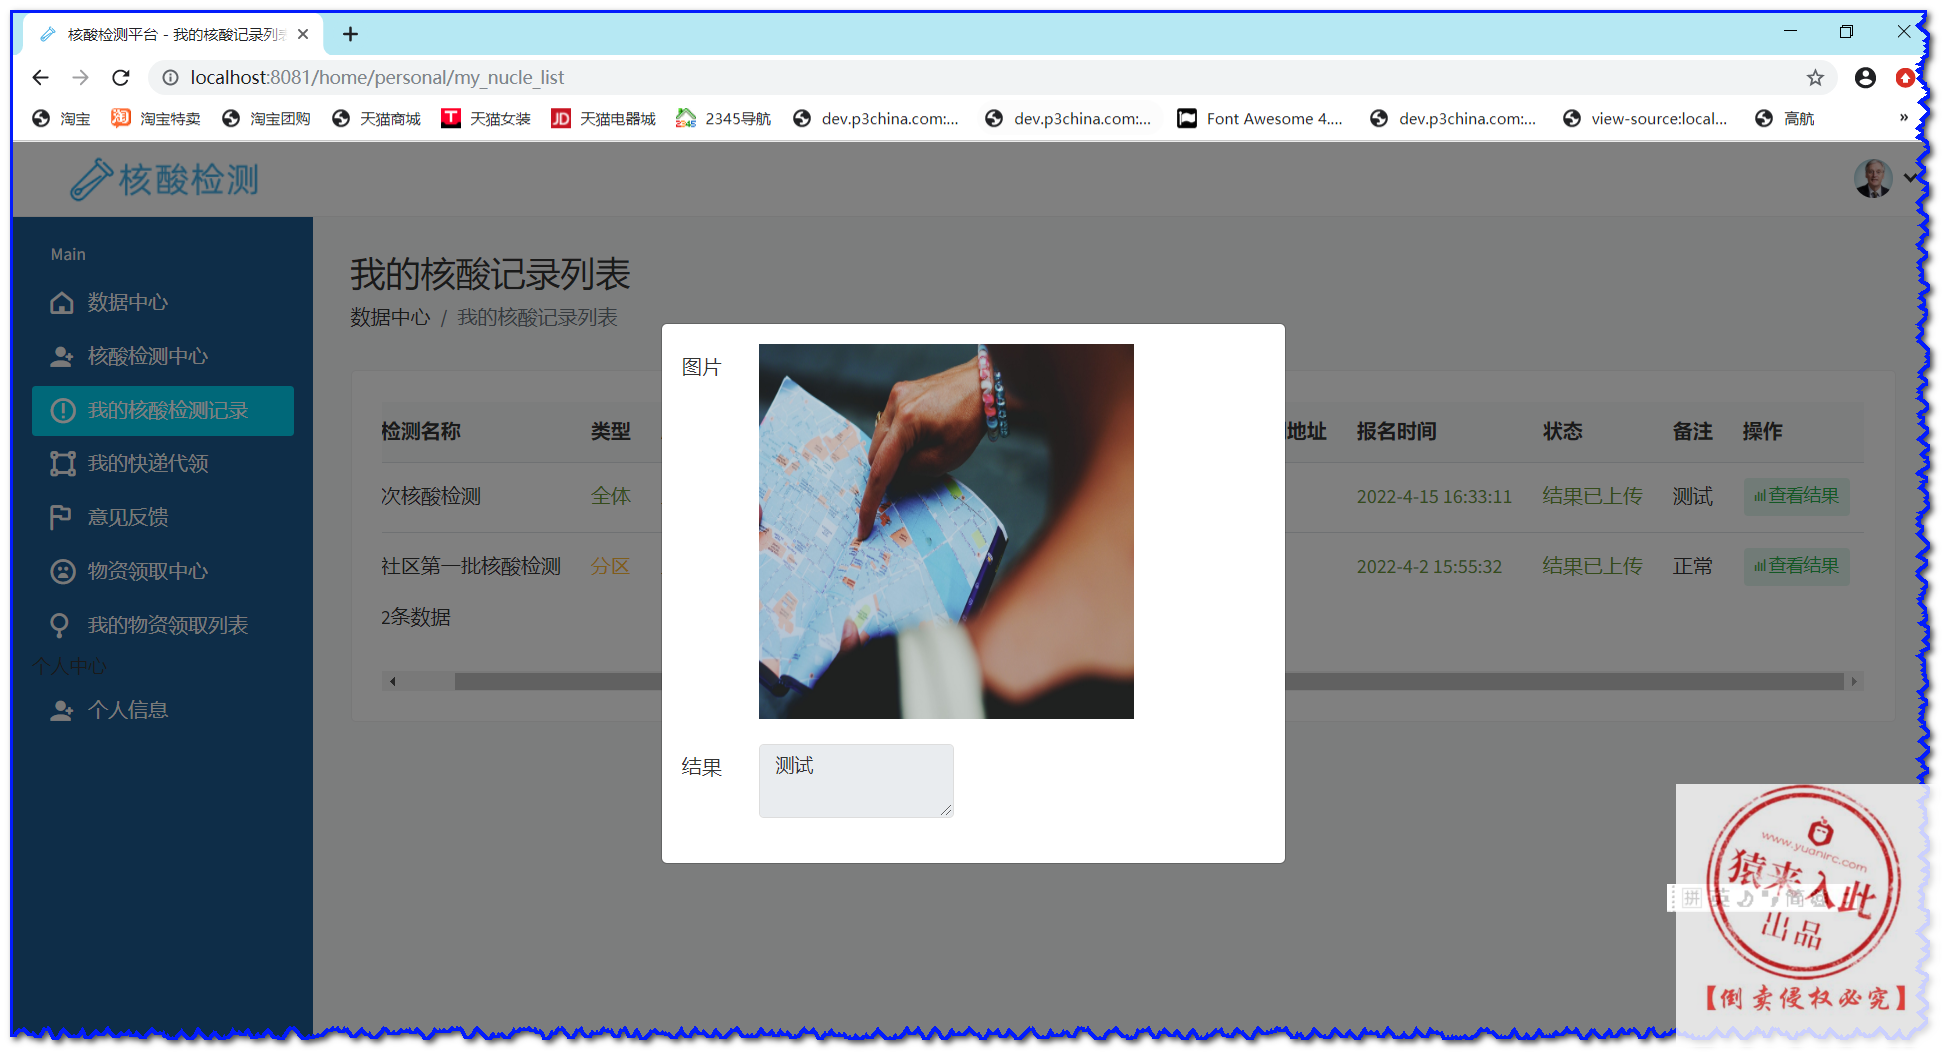Open the 淘宝 bookmark
1947x1057 pixels.
point(61,118)
